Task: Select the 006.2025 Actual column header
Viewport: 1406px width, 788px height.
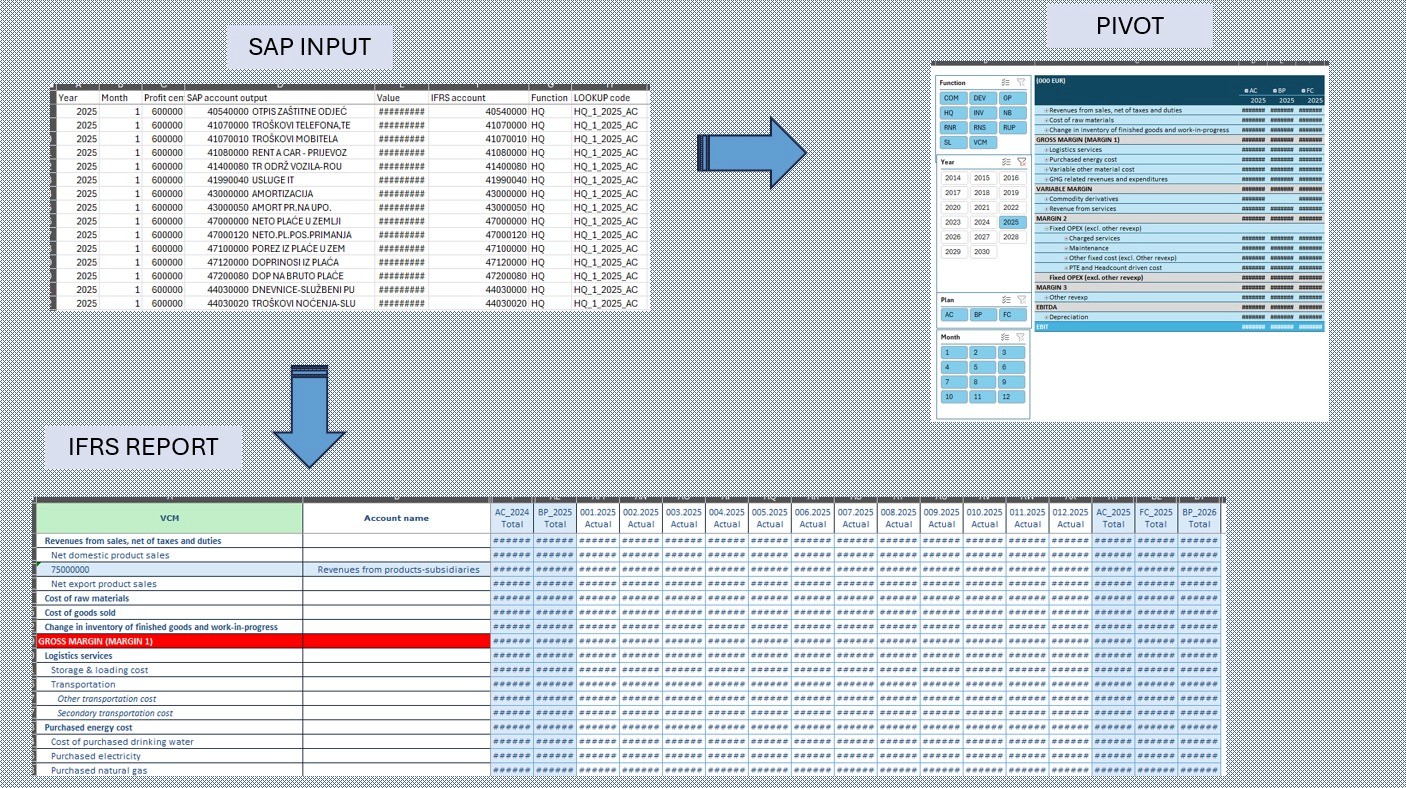Action: click(x=813, y=518)
